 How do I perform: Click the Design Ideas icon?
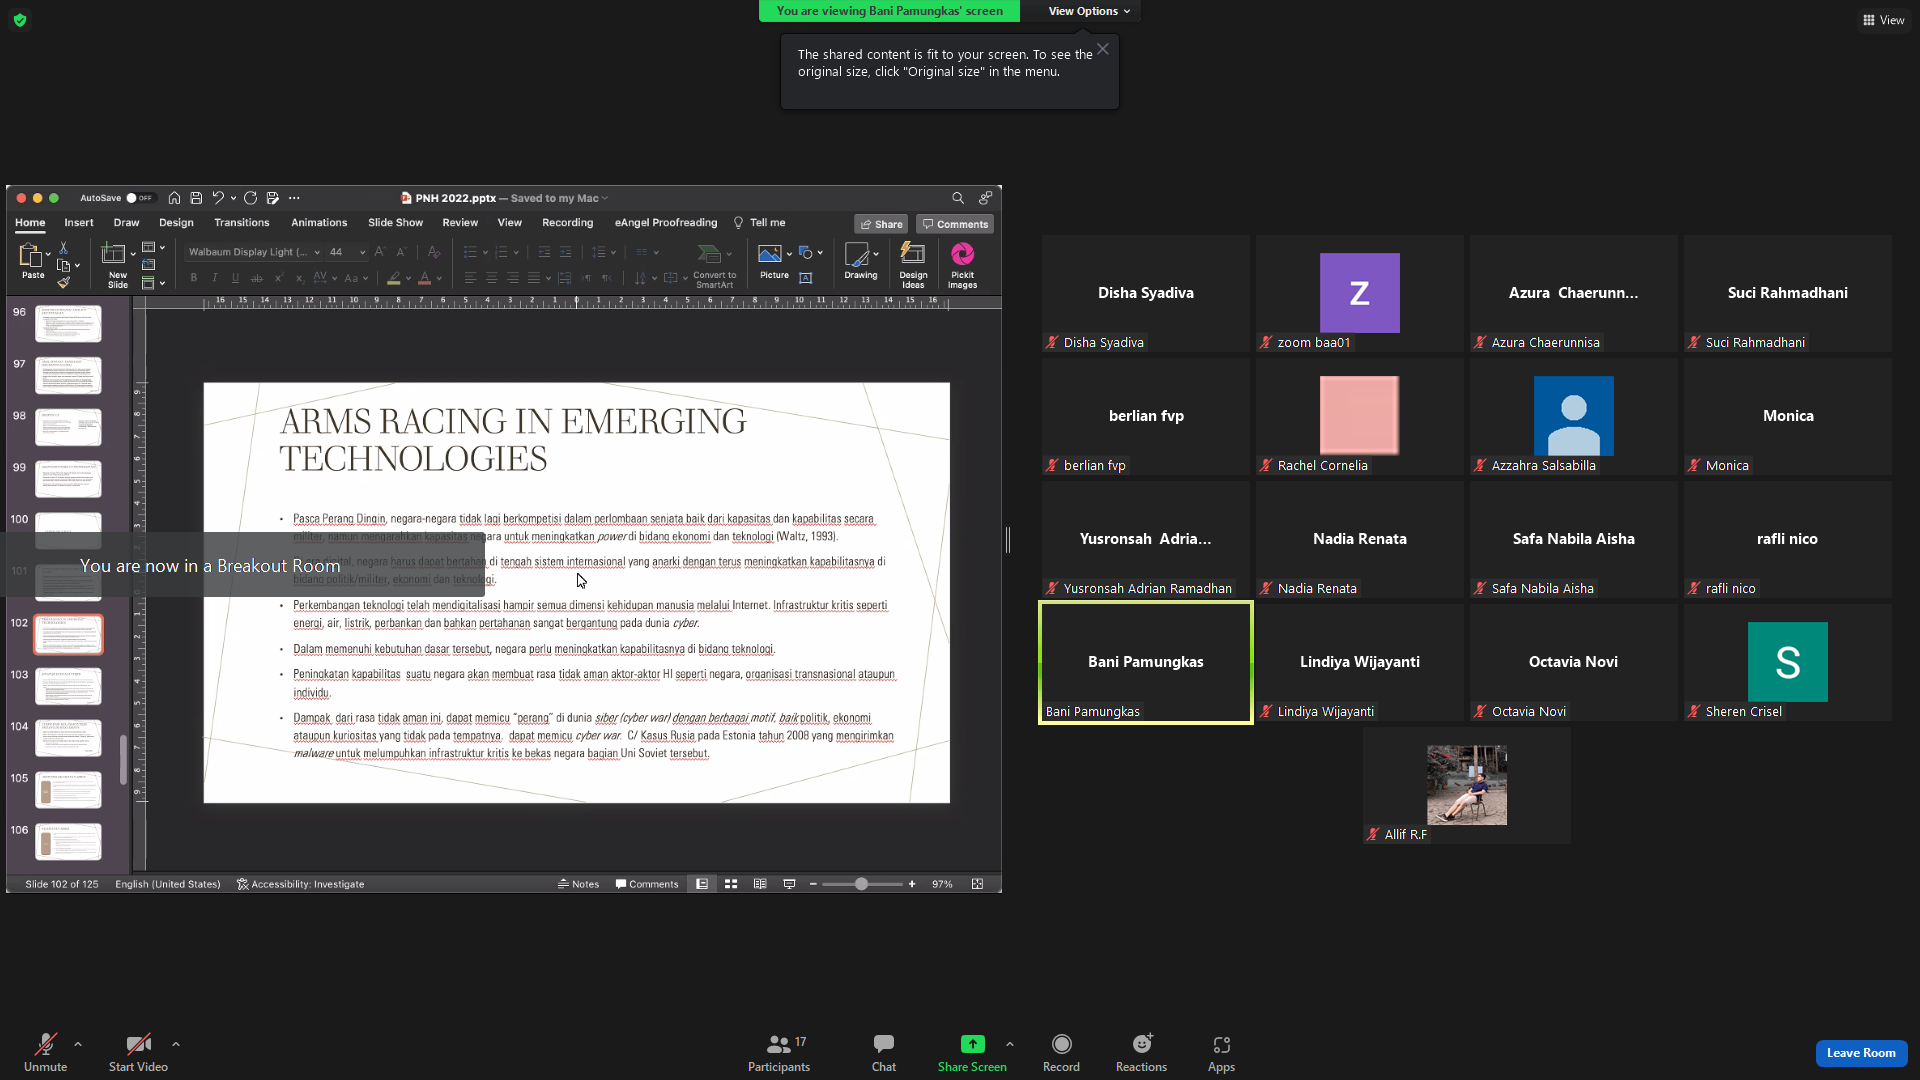click(x=912, y=253)
